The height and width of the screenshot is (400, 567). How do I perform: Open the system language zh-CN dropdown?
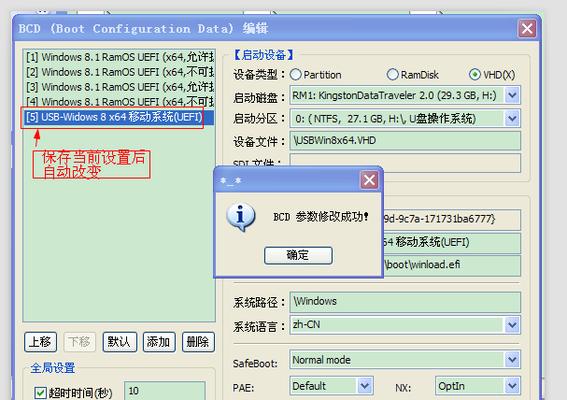tap(512, 325)
